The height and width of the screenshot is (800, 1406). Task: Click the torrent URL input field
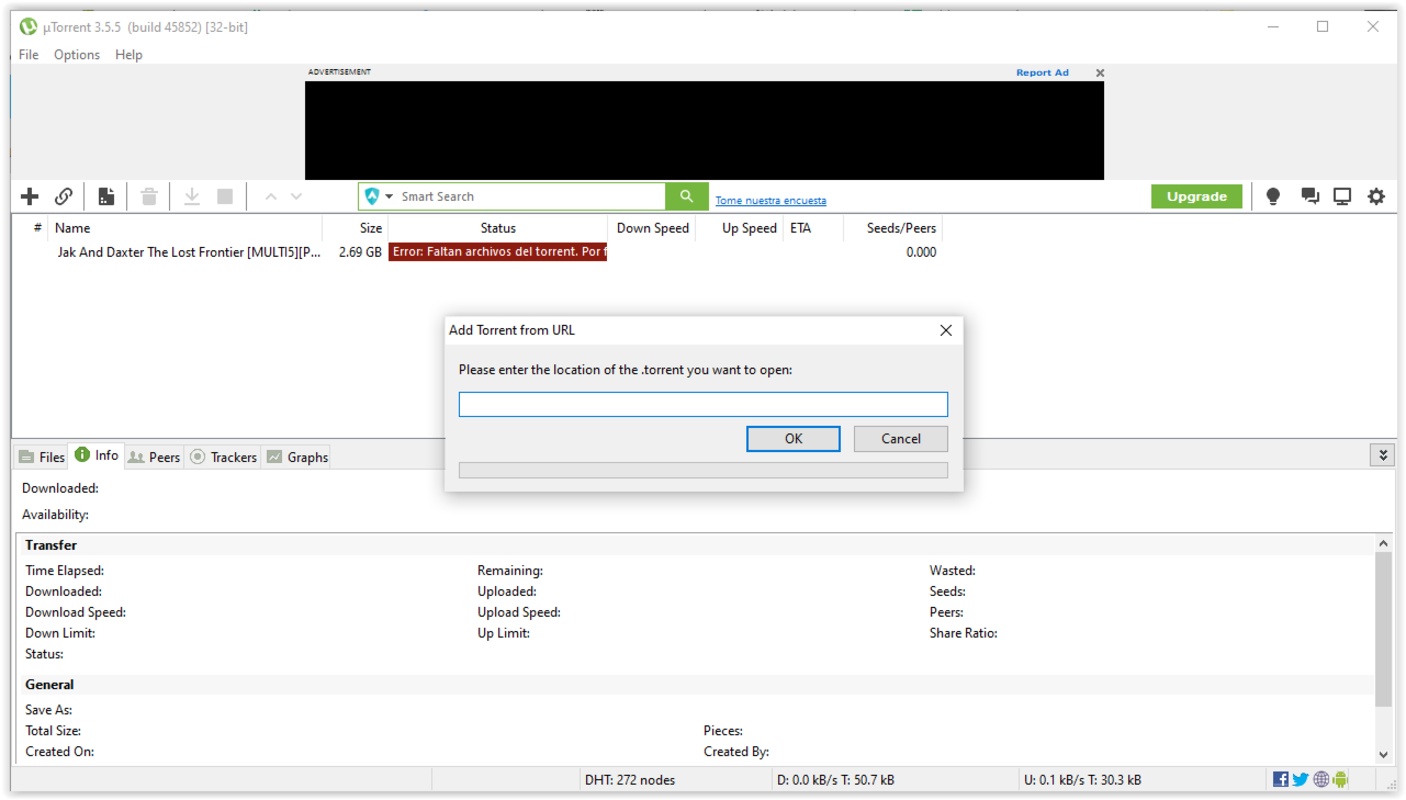click(702, 404)
